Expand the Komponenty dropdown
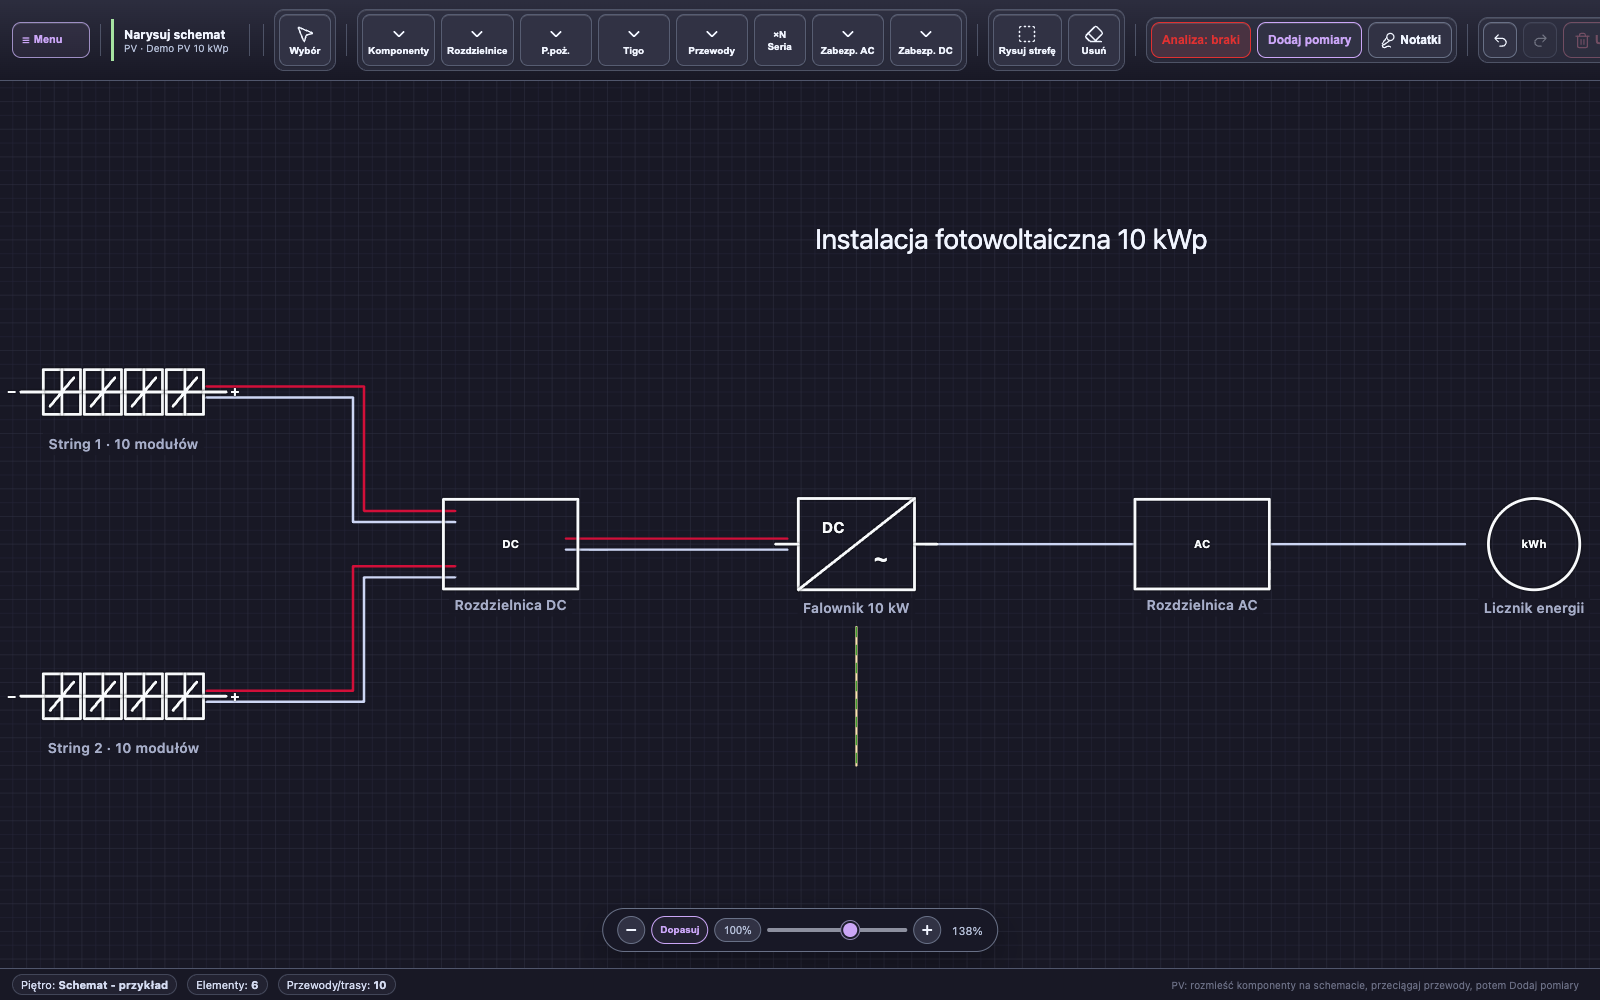The image size is (1600, 1000). (398, 40)
